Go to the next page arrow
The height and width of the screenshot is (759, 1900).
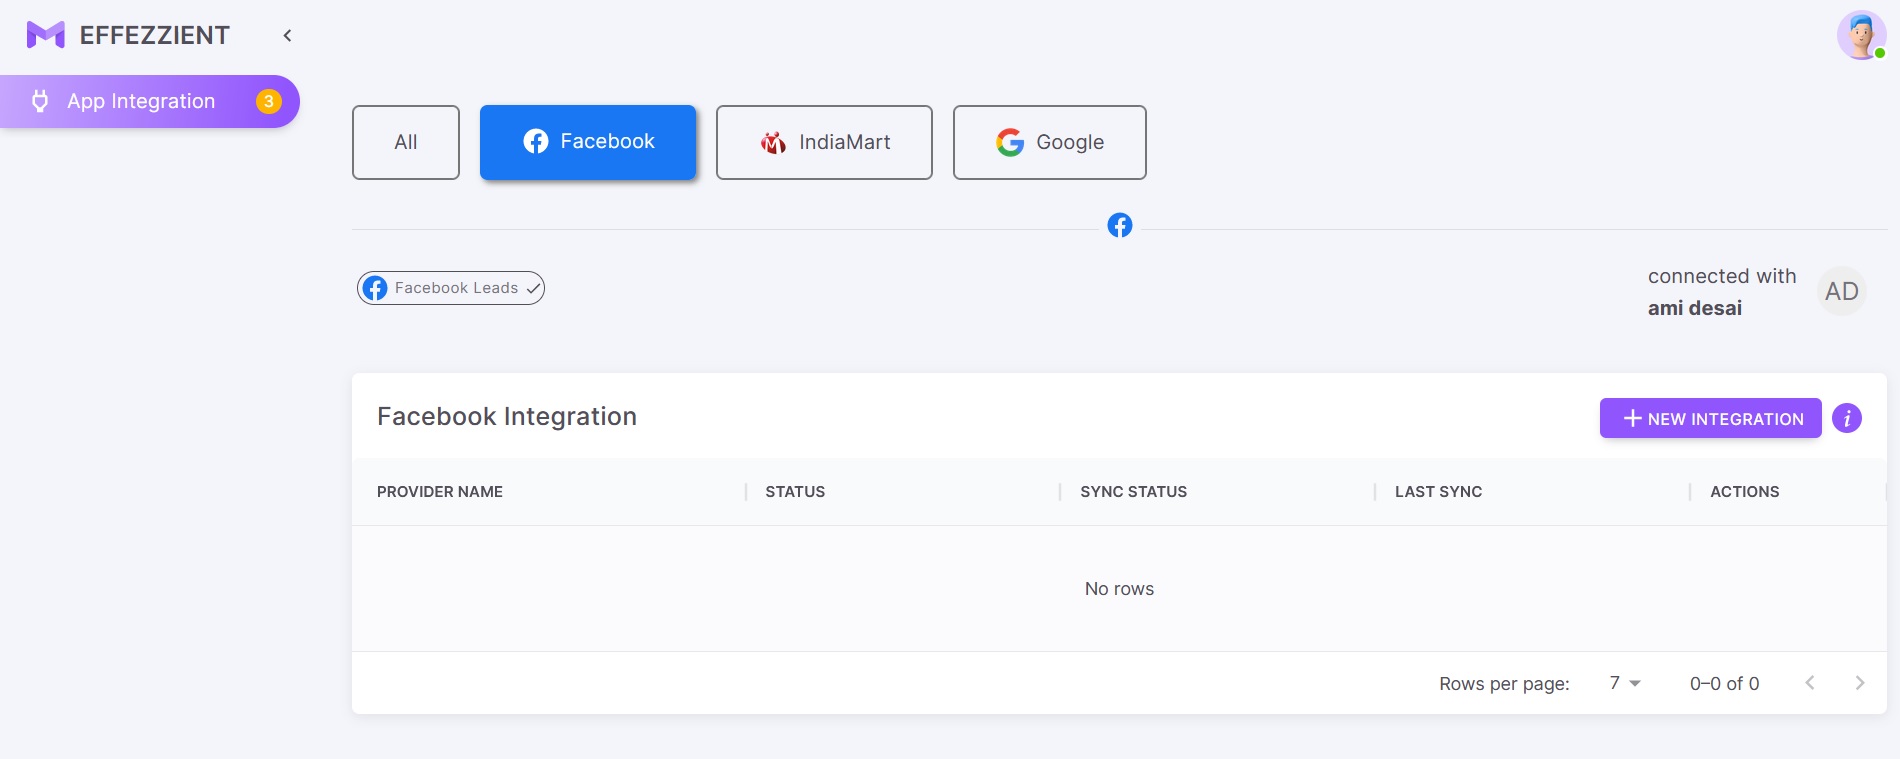pyautogui.click(x=1860, y=683)
